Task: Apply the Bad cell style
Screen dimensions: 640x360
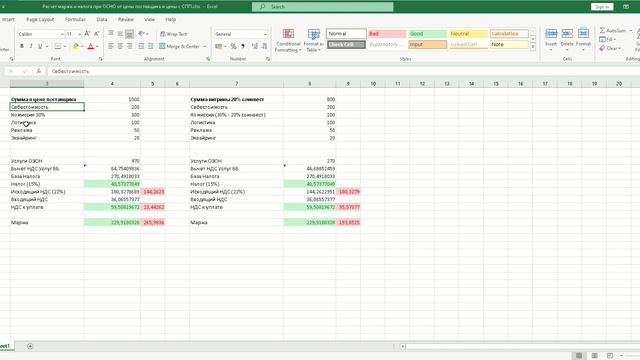Action: (387, 33)
